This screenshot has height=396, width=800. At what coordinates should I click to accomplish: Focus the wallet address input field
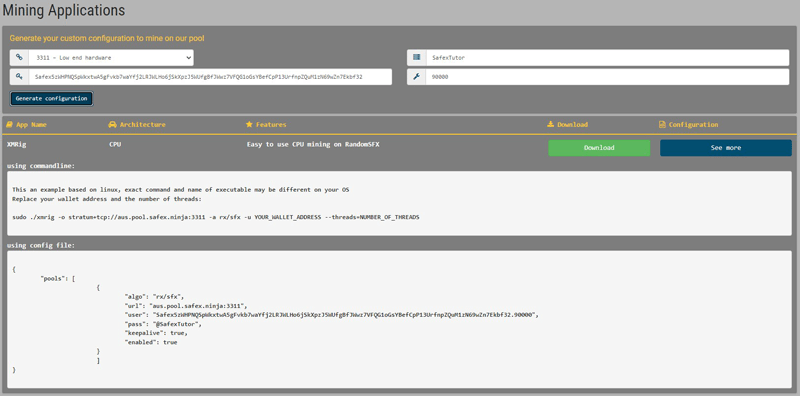(210, 77)
